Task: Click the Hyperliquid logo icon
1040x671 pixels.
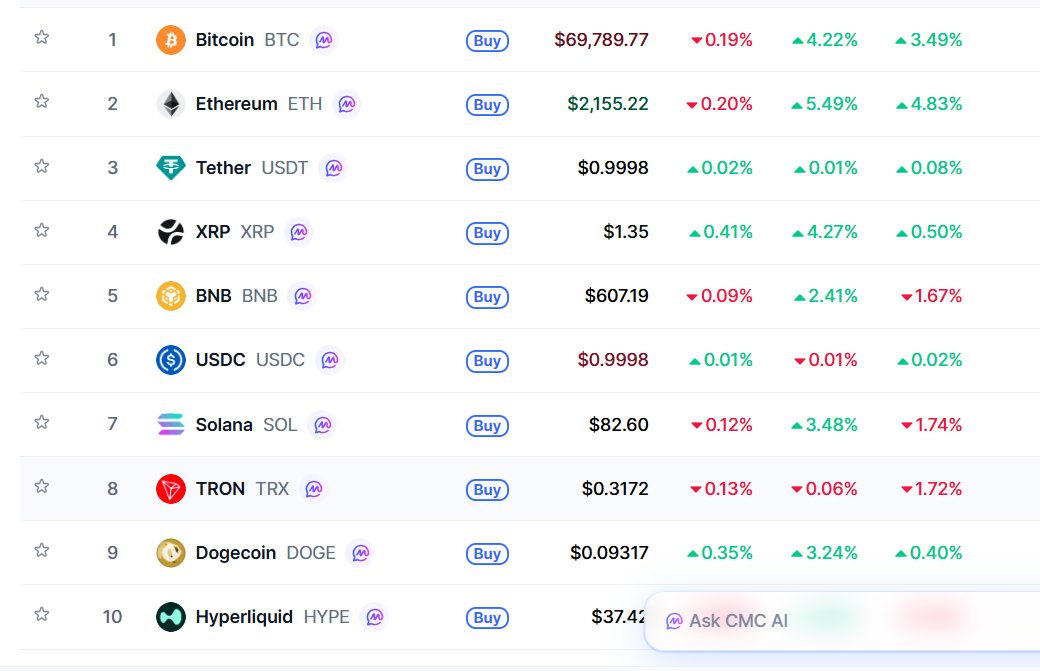Action: [171, 617]
